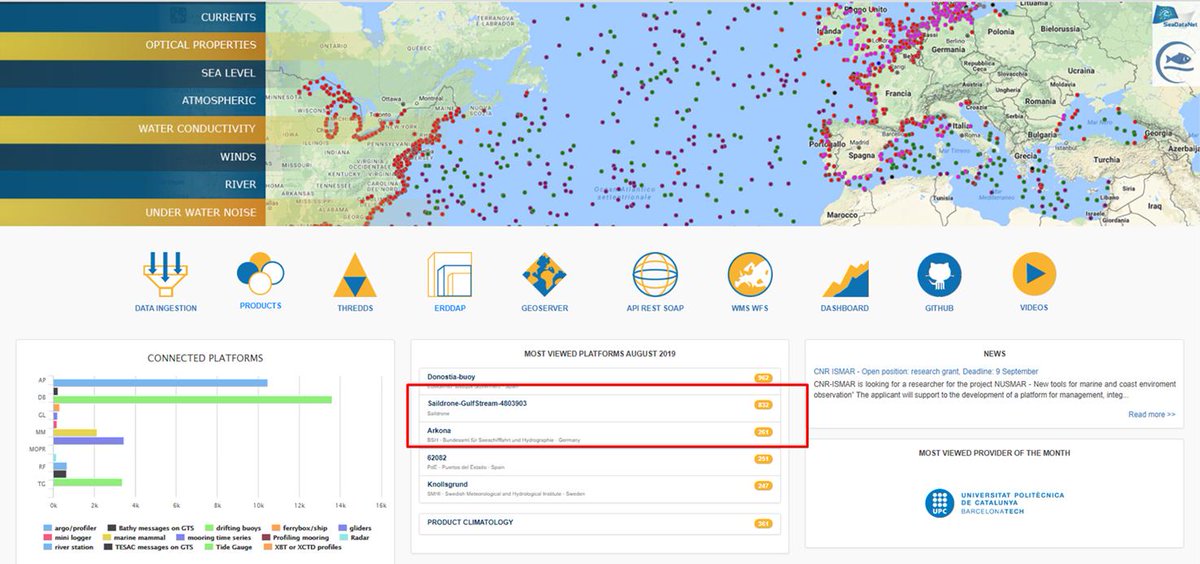Open the Knollsgrund platform link
Viewport: 1200px width, 564px height.
point(449,485)
